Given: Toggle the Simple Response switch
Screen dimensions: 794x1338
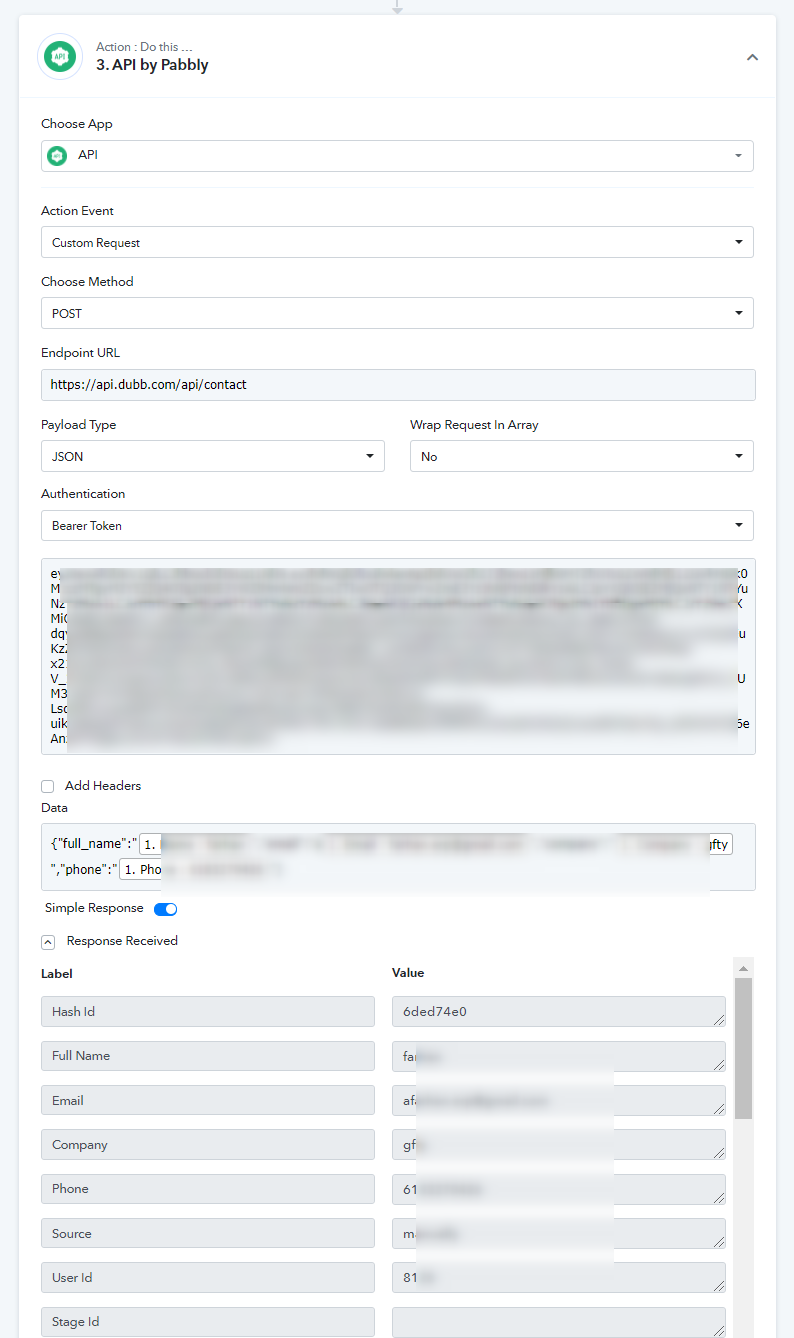Looking at the screenshot, I should [165, 909].
